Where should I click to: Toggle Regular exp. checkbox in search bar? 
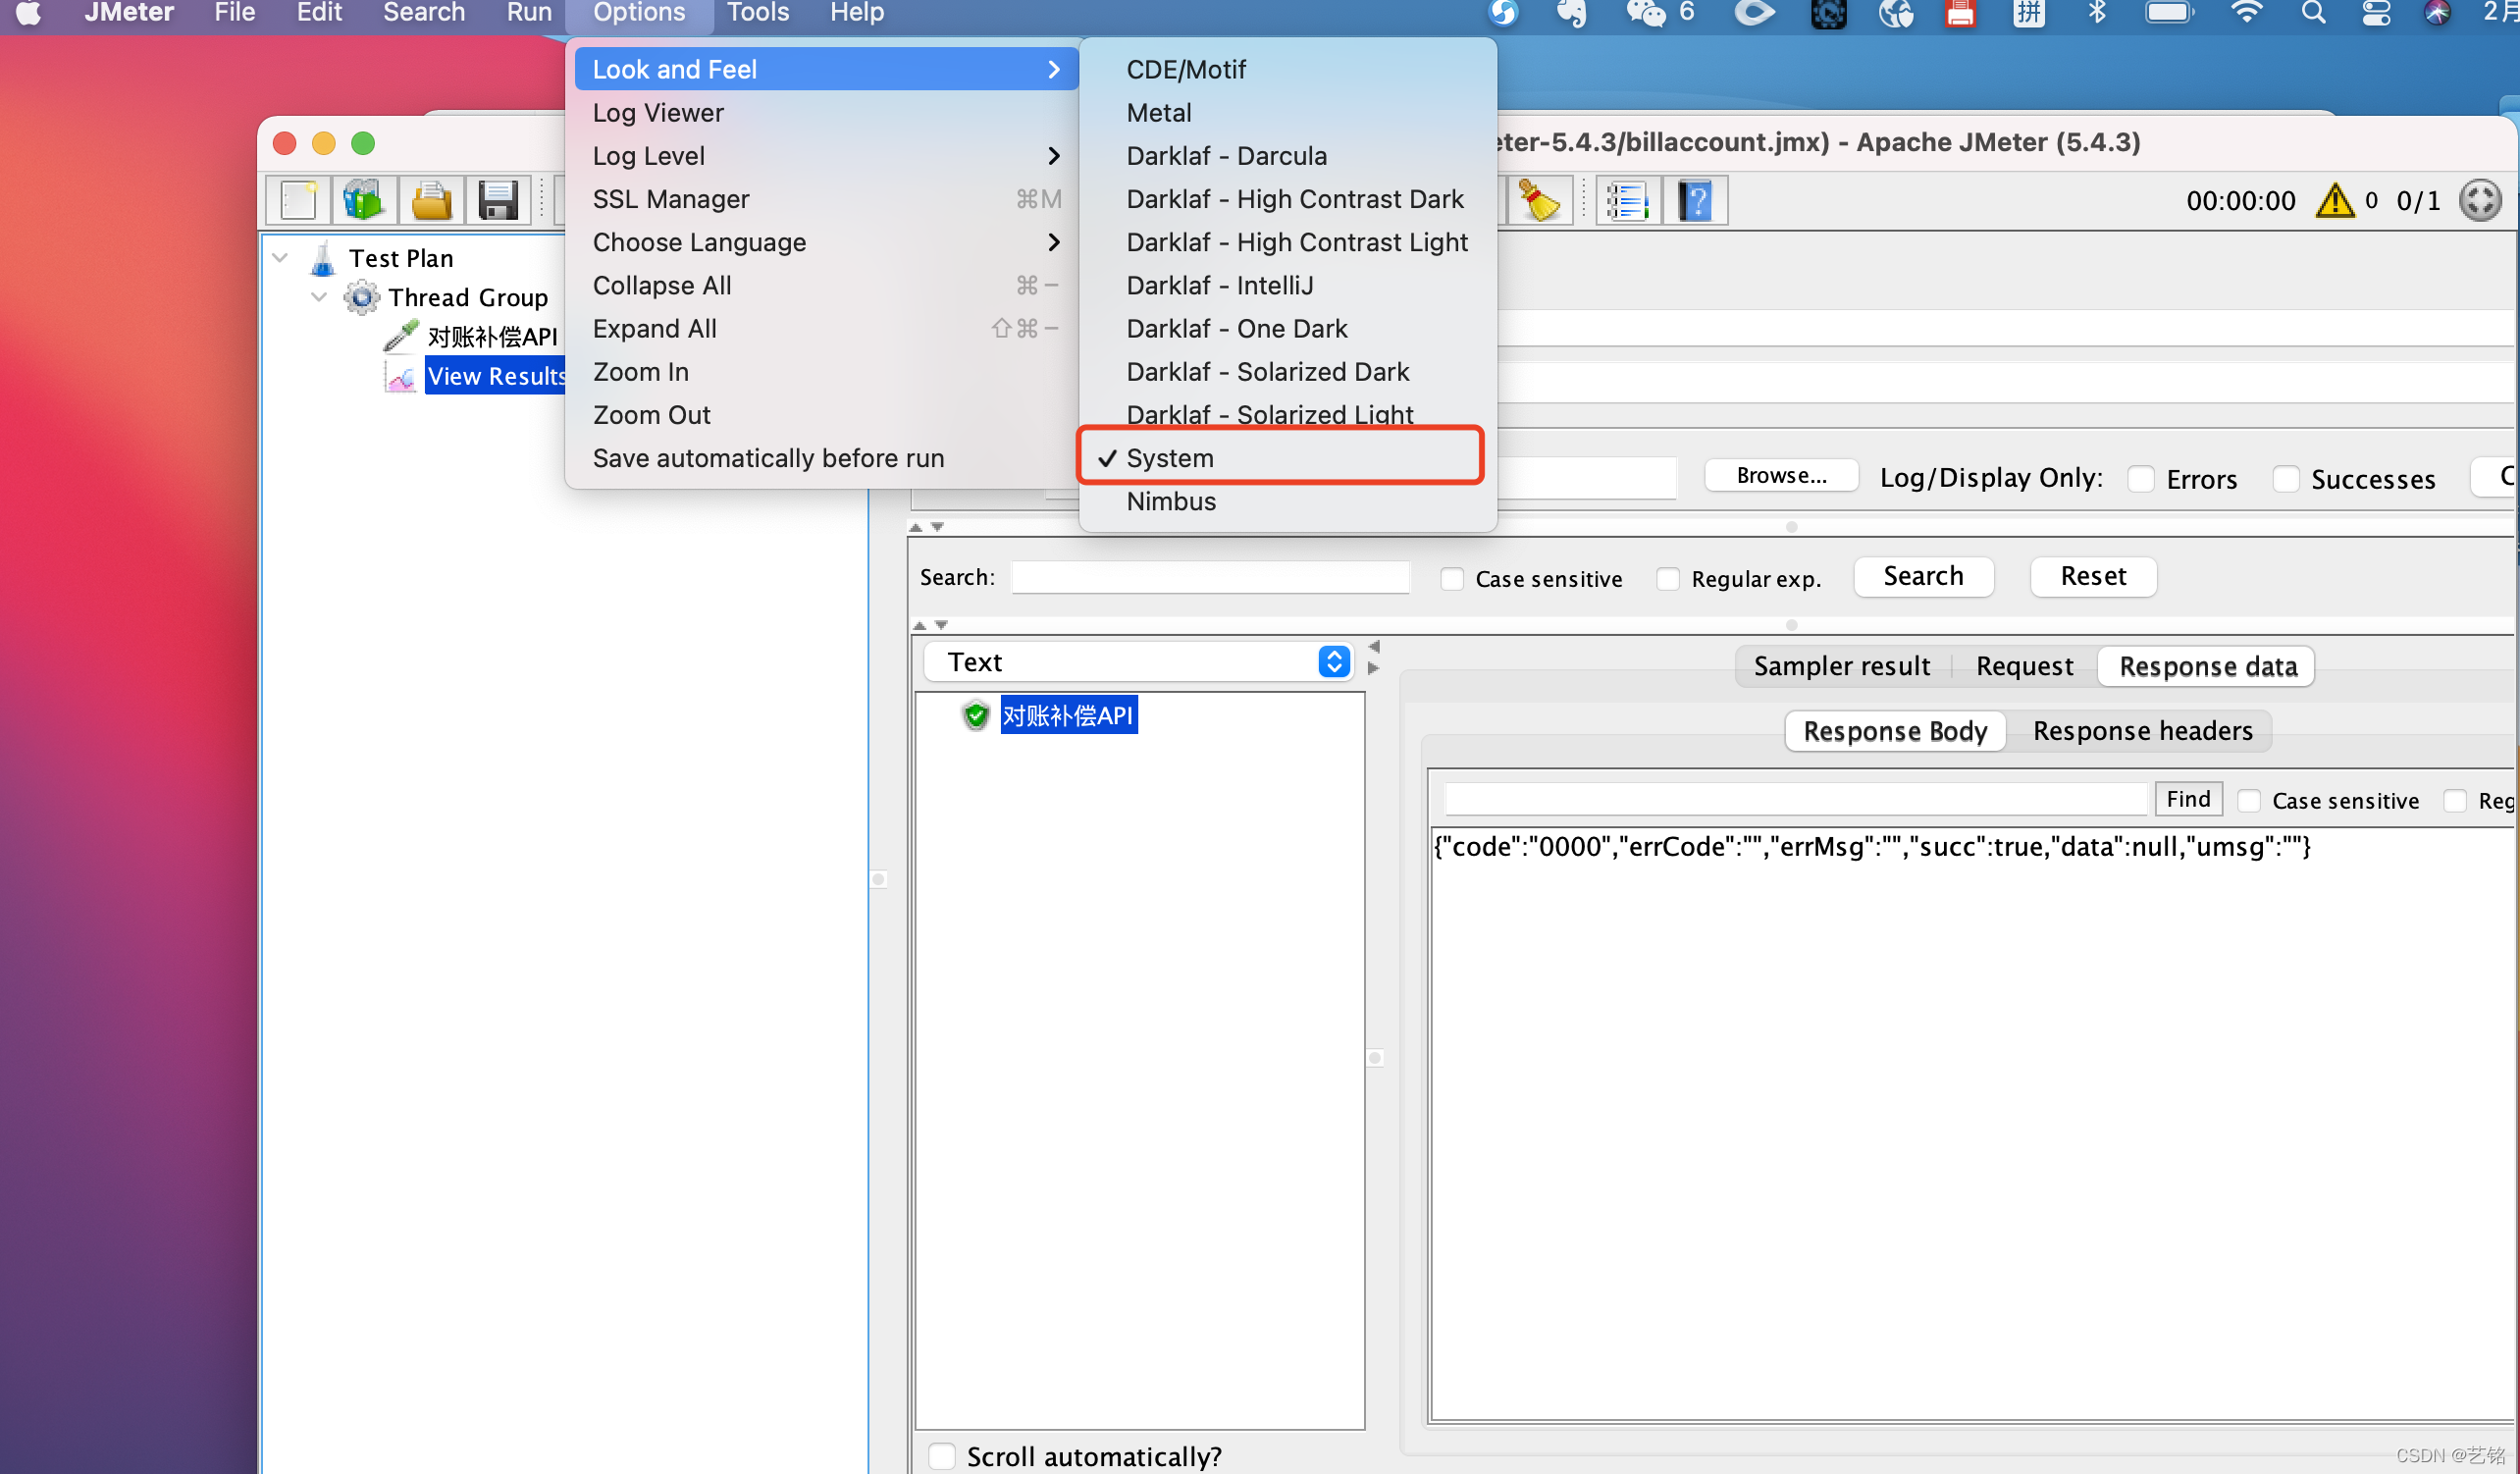[x=1662, y=577]
